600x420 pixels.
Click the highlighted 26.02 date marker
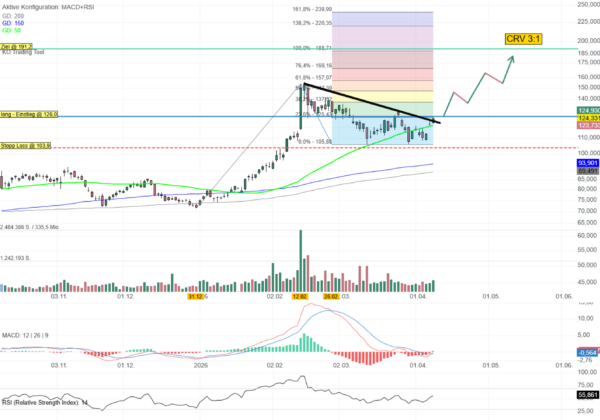pyautogui.click(x=327, y=297)
